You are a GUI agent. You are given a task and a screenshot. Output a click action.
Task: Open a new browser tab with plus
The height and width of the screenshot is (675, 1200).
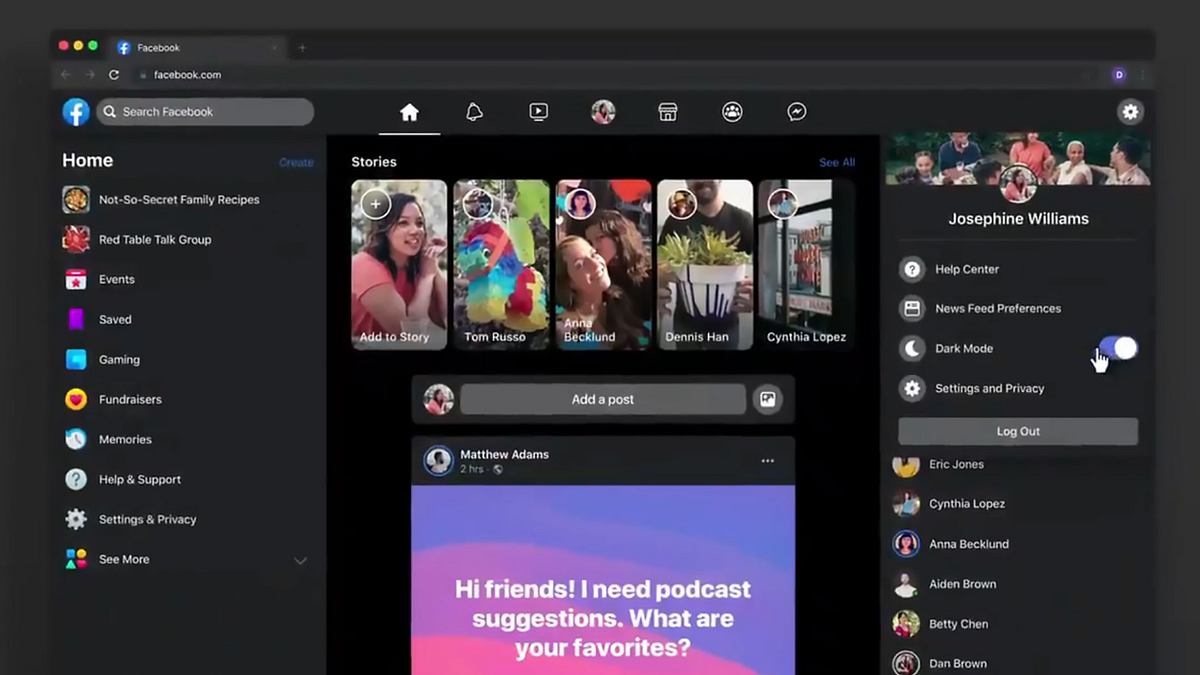pos(302,47)
